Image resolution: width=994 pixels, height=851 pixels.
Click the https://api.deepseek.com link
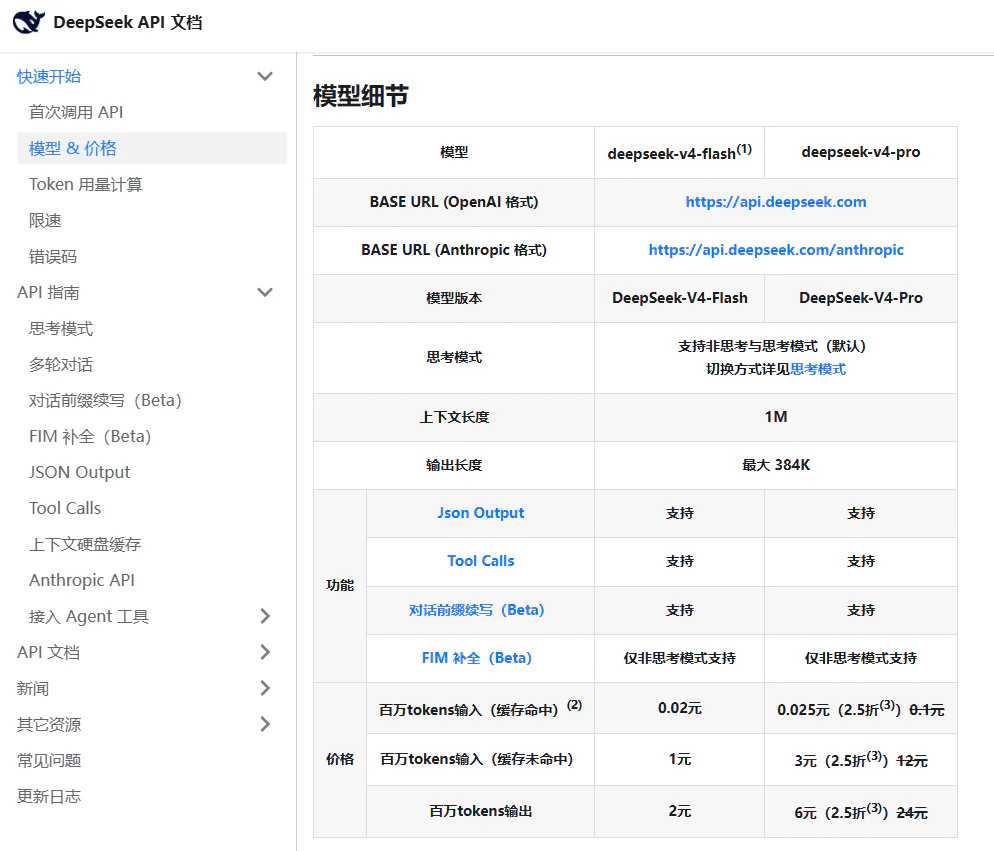point(776,202)
